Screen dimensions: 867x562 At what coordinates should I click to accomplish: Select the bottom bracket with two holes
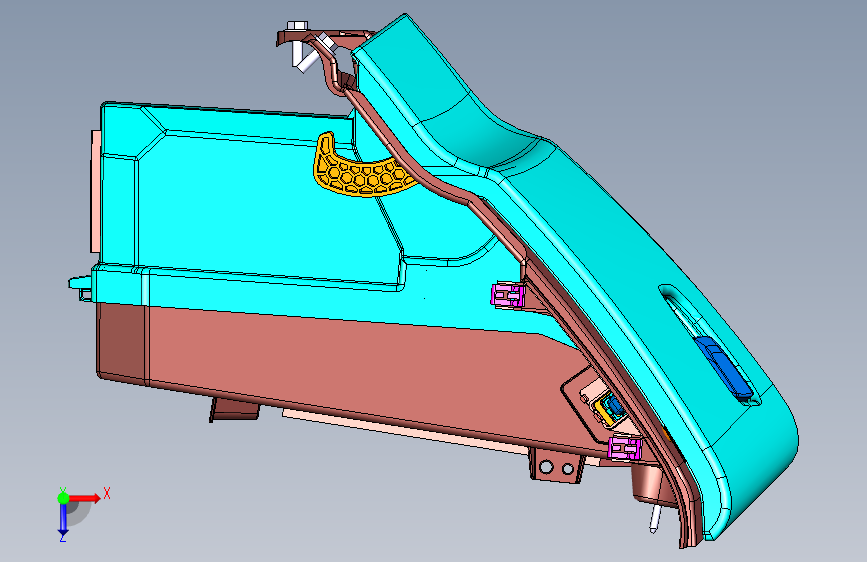[x=556, y=466]
